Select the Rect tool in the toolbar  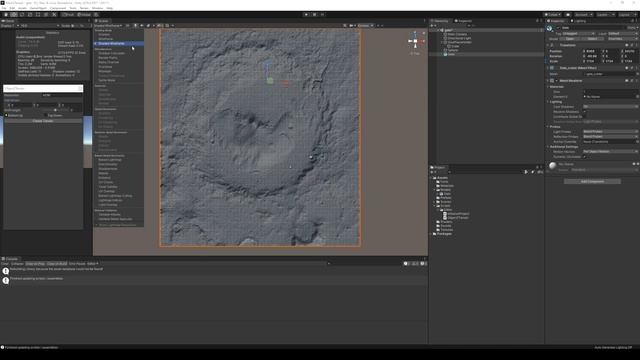click(x=38, y=15)
